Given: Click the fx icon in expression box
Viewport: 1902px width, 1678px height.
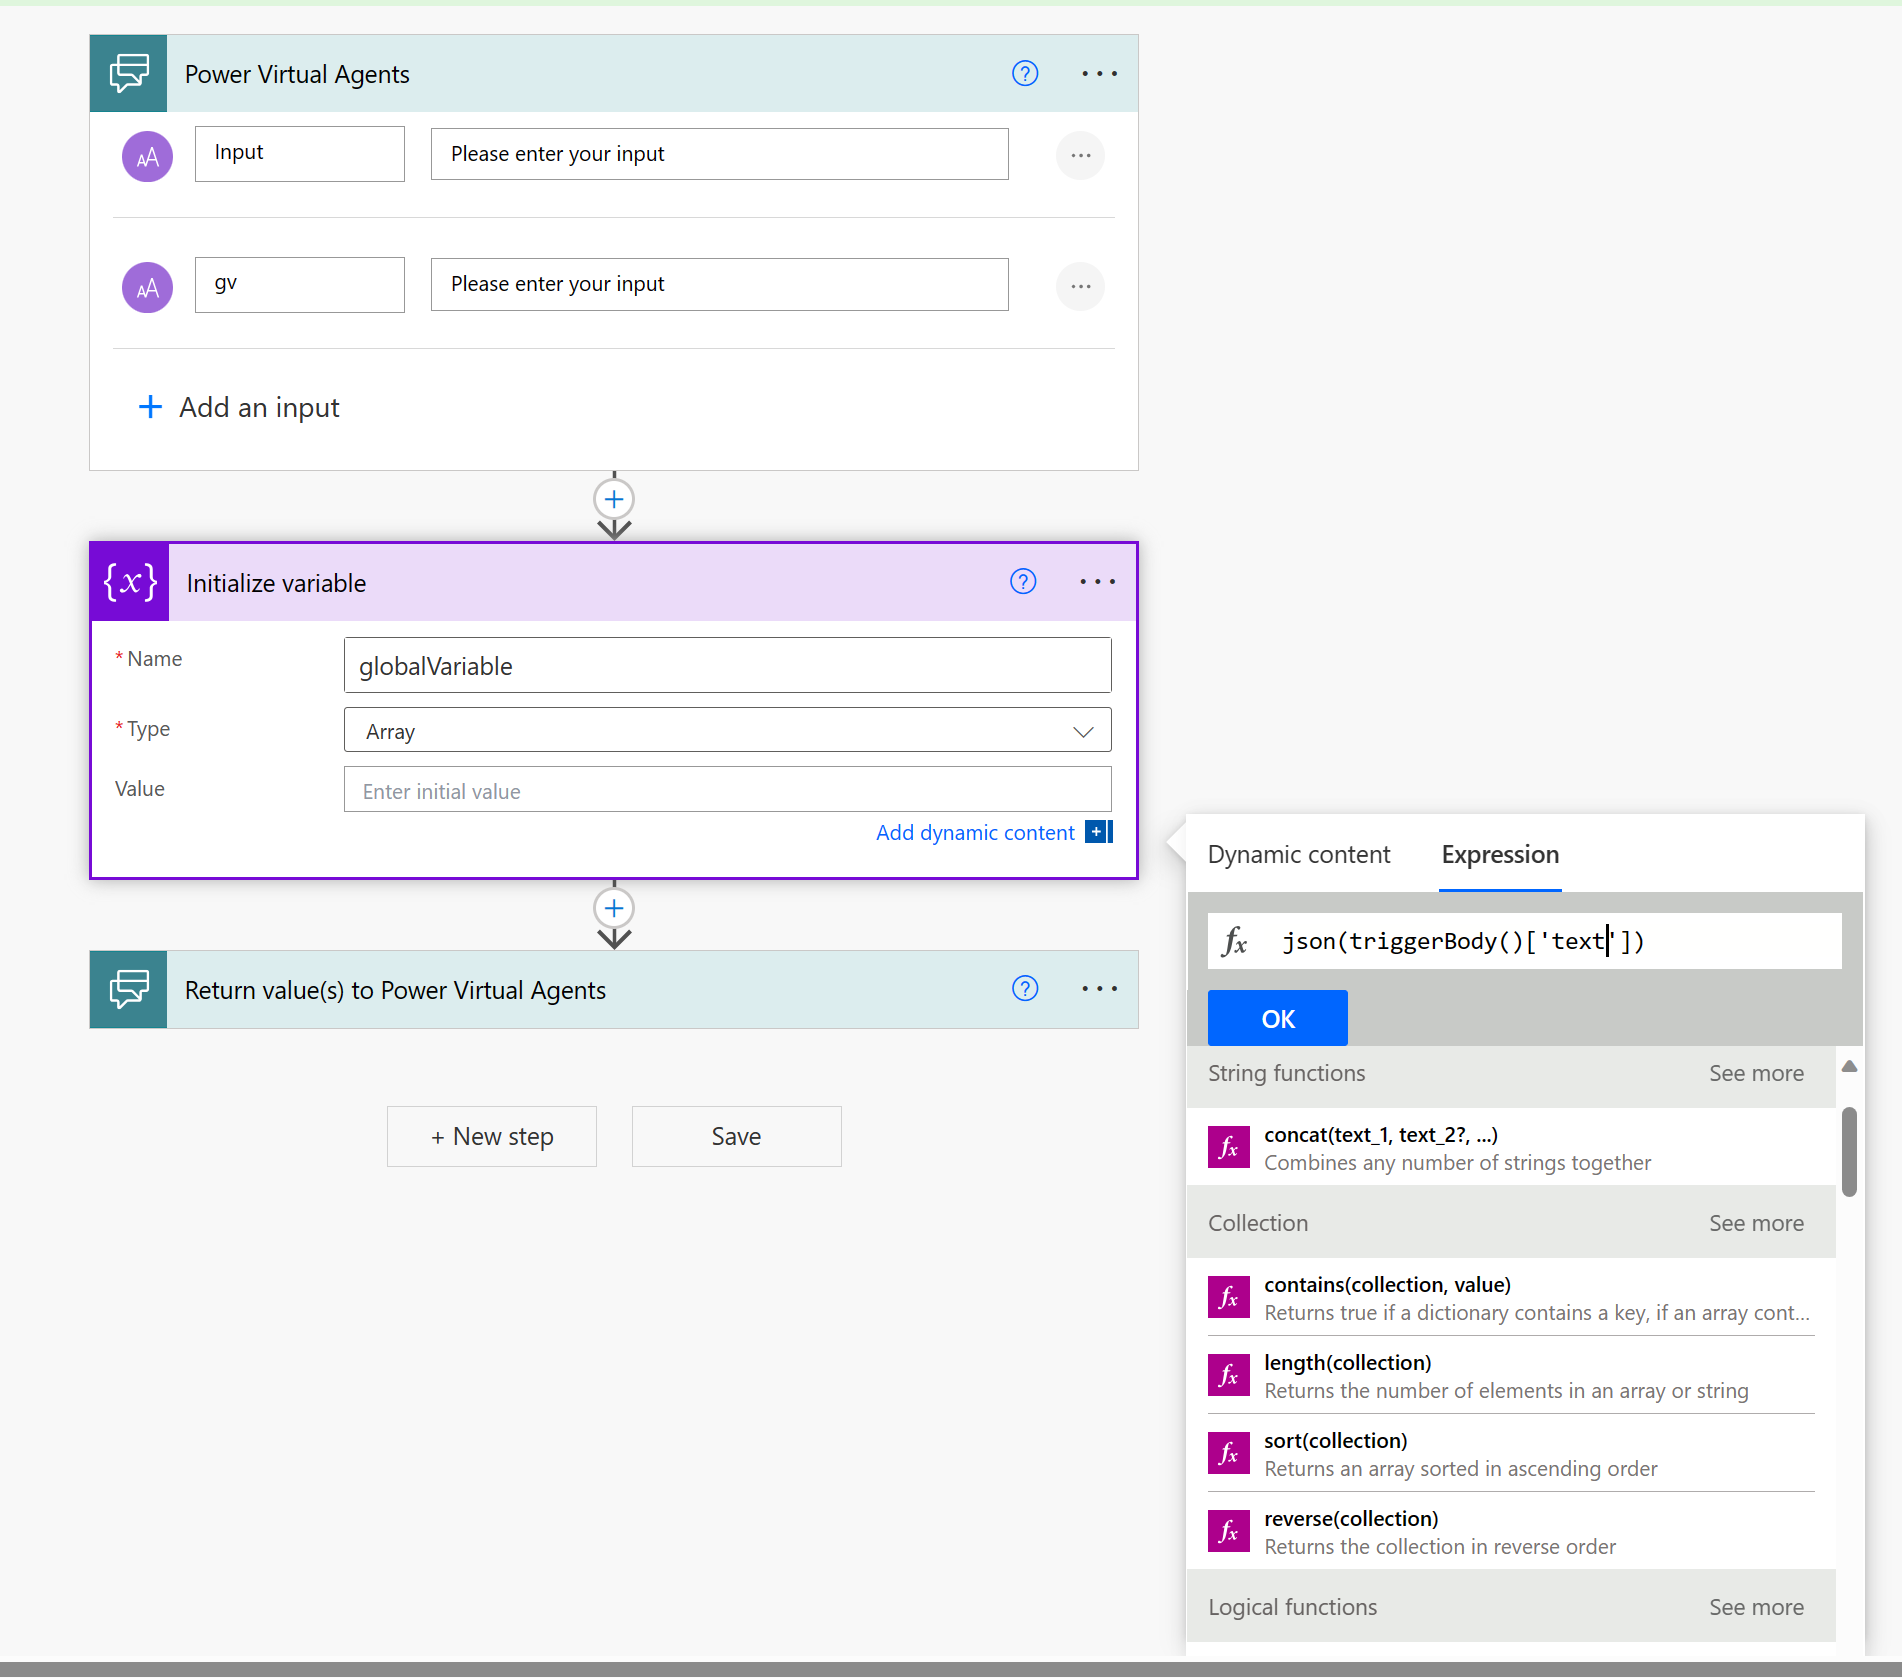Looking at the screenshot, I should pos(1235,941).
